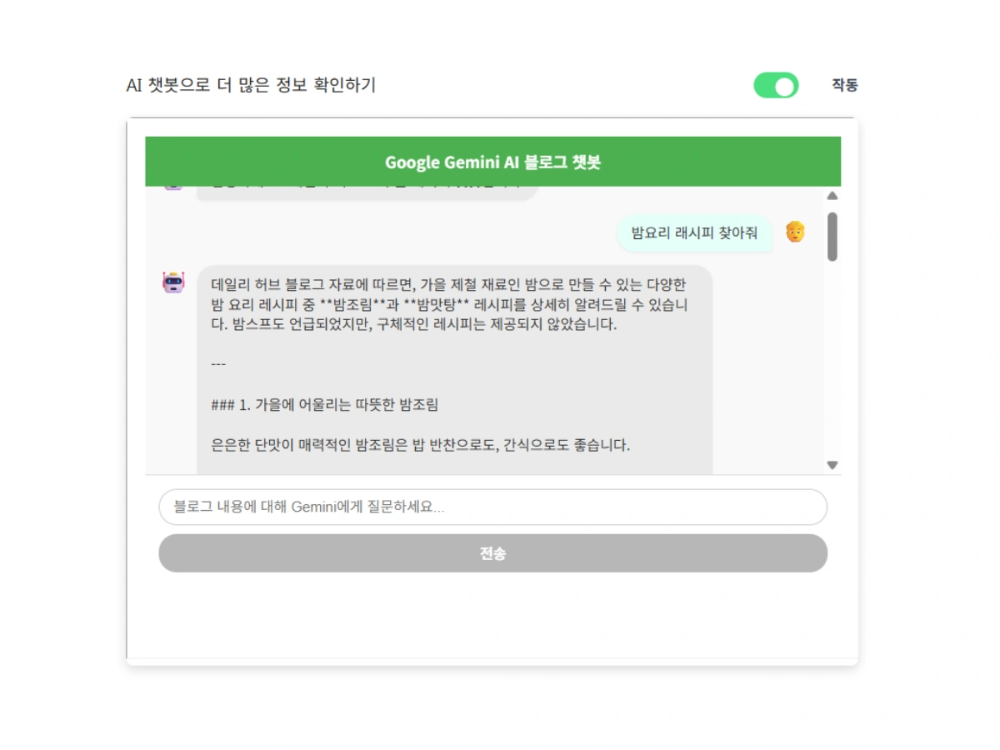The height and width of the screenshot is (750, 1000).
Task: Click the chat scrollbar up arrow
Action: [x=832, y=196]
